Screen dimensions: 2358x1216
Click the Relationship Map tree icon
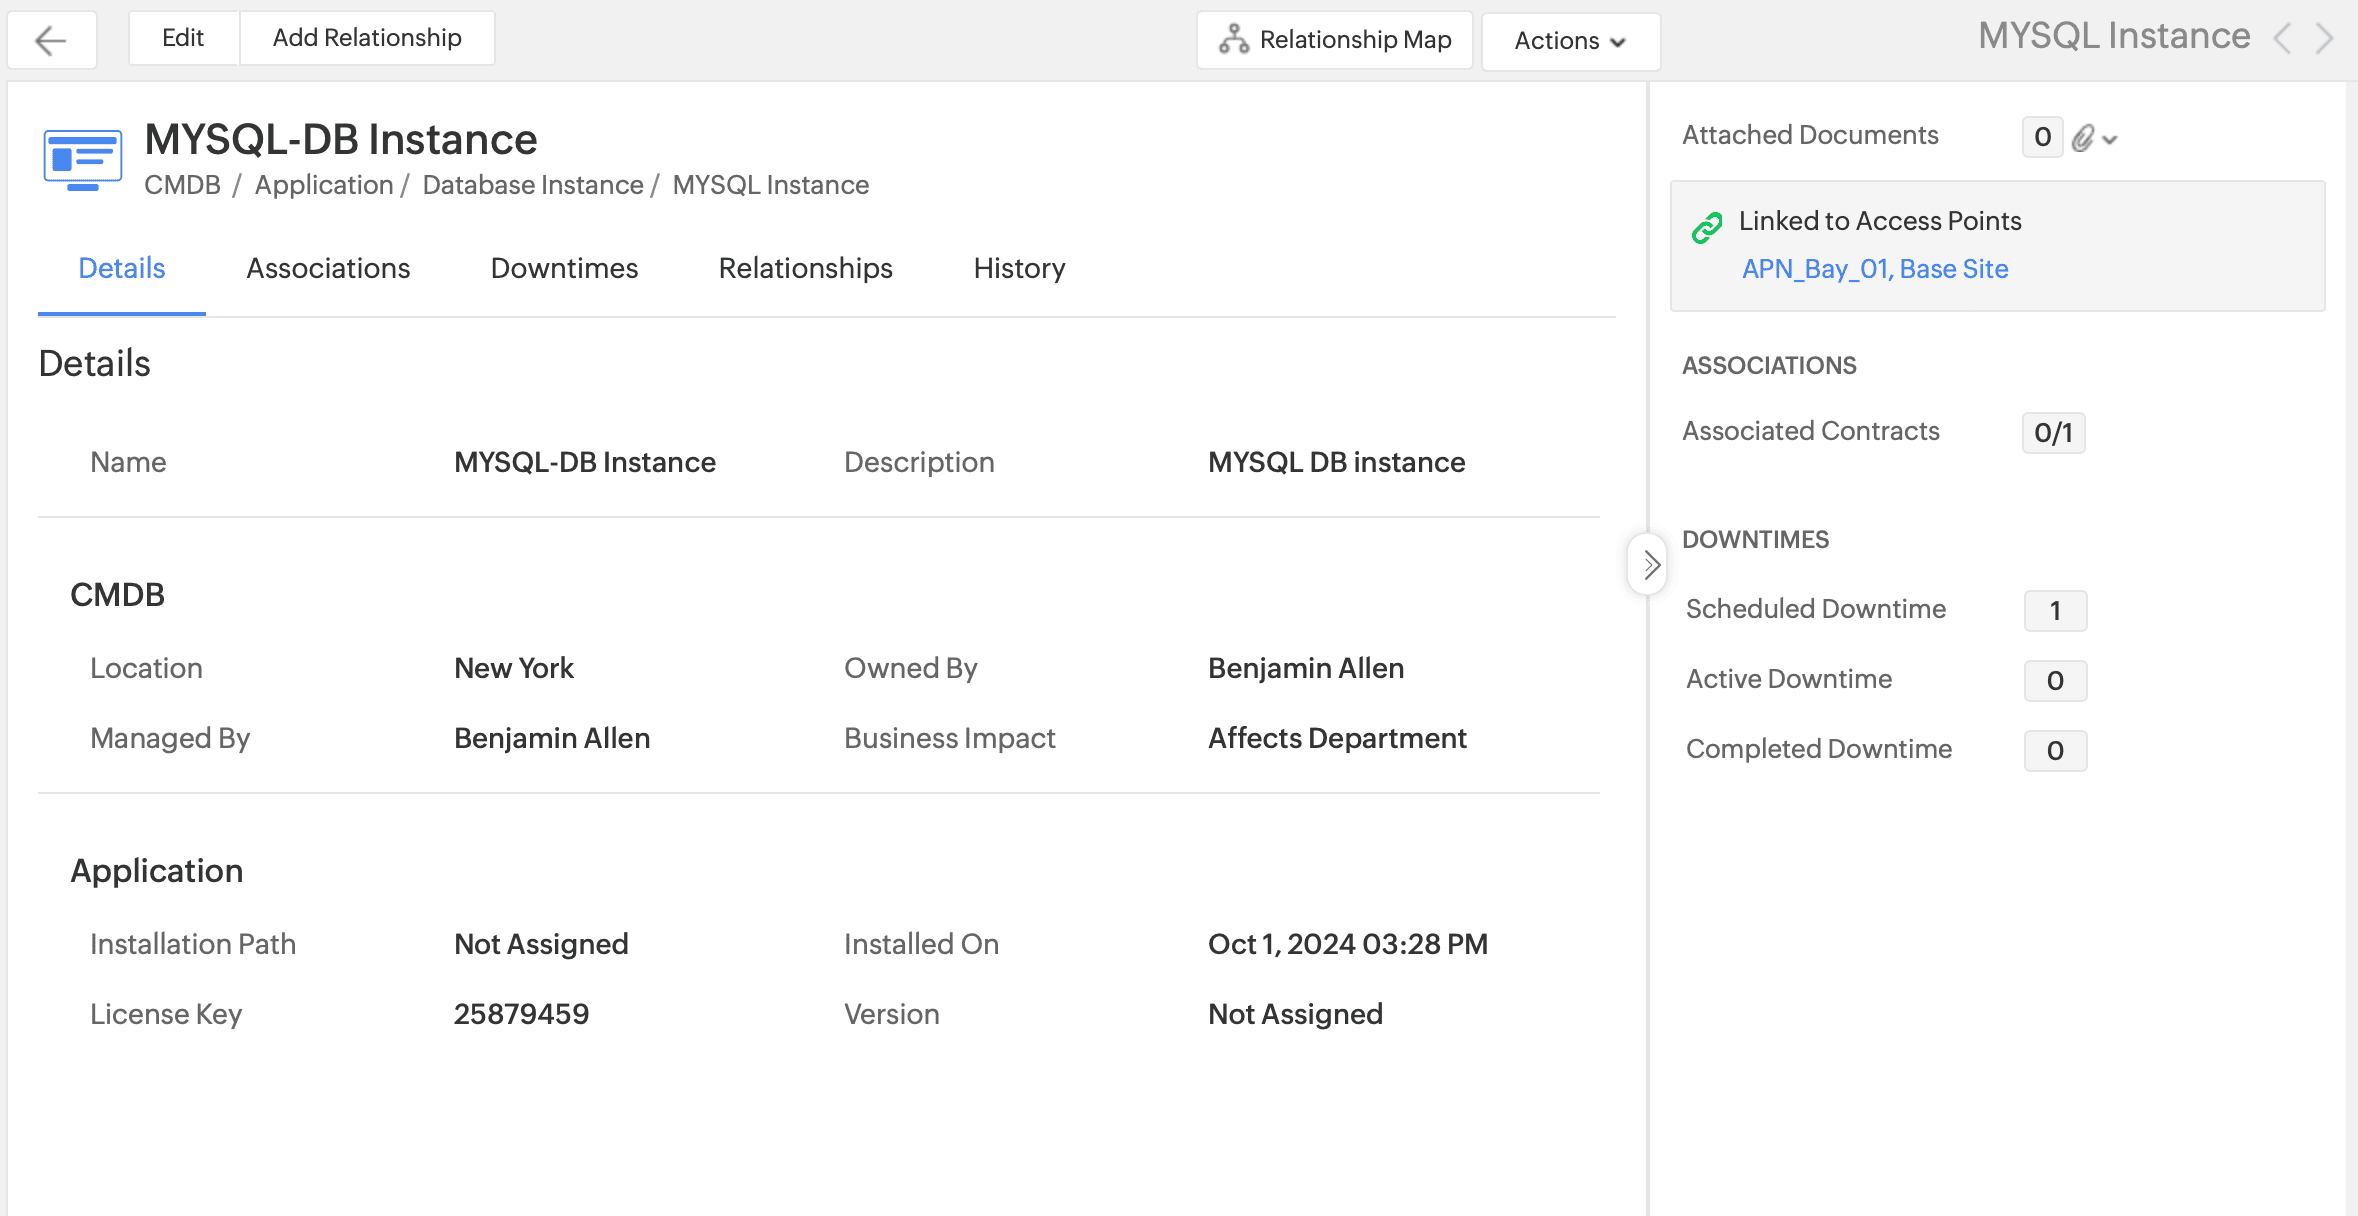(1233, 39)
